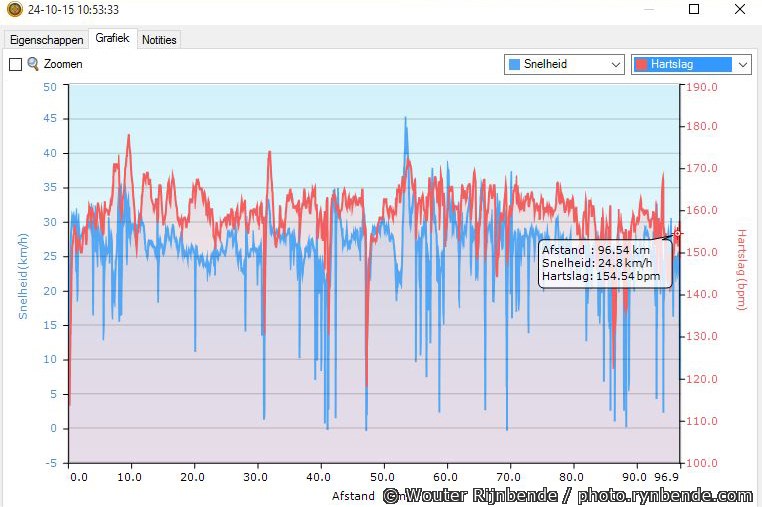Viewport: 762px width, 507px height.
Task: Close the activity window
Action: point(739,10)
